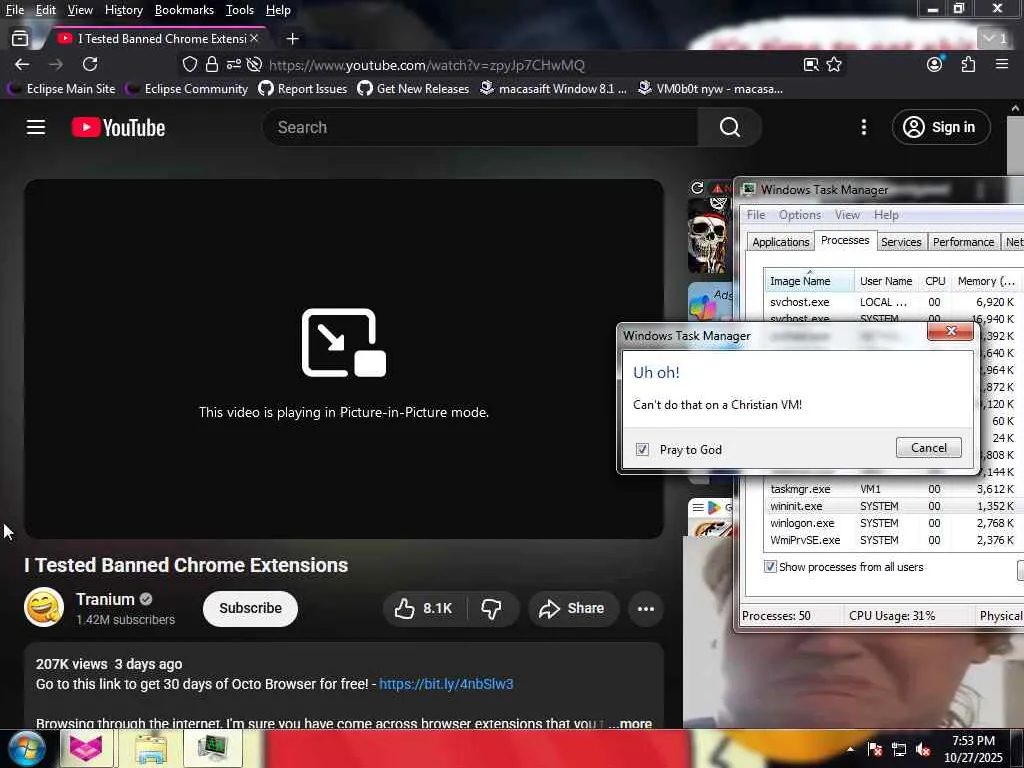1024x768 pixels.
Task: Show hidden tray icons arrow
Action: [850, 749]
